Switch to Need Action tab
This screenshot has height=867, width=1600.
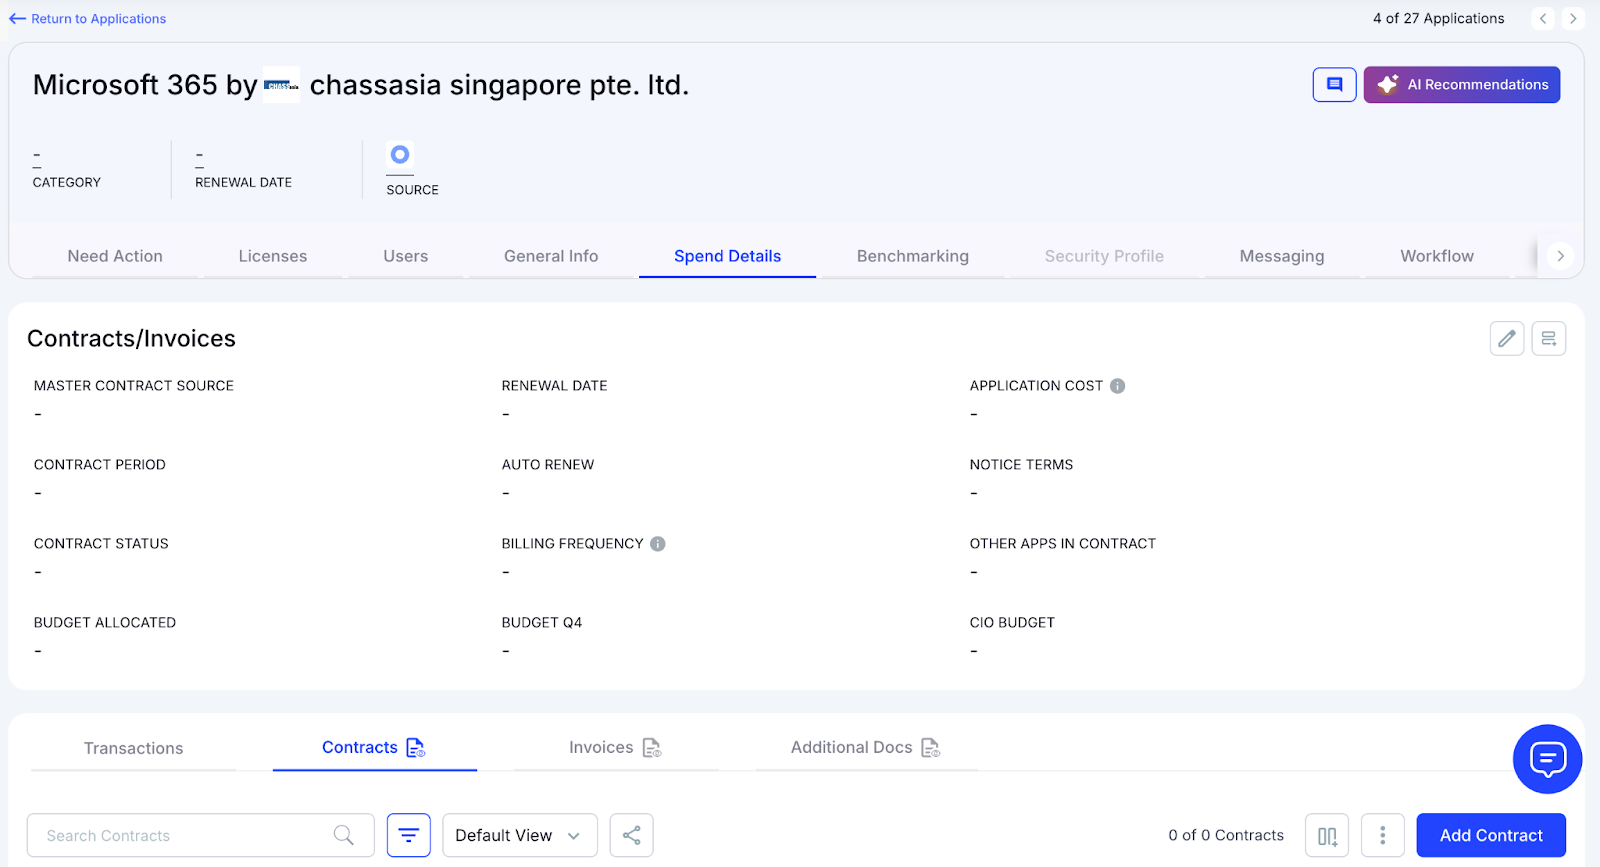pos(115,256)
